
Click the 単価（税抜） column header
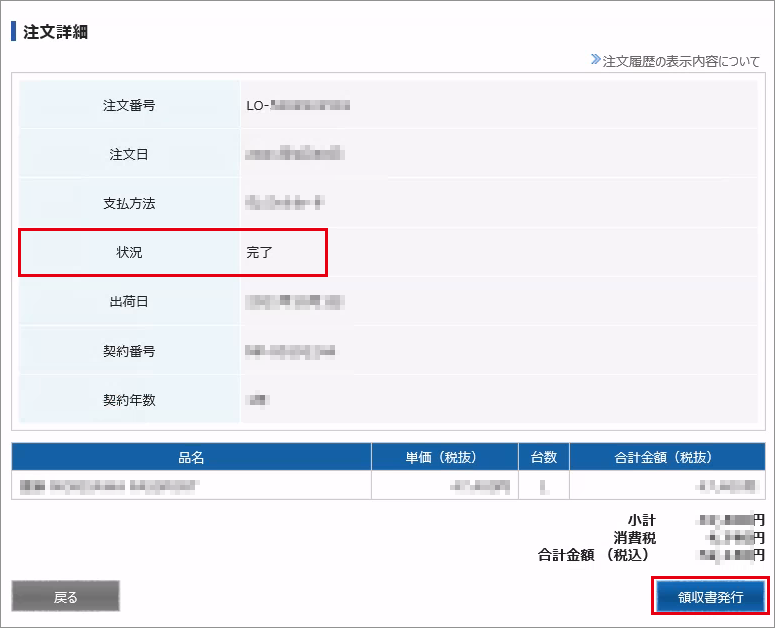coord(444,457)
